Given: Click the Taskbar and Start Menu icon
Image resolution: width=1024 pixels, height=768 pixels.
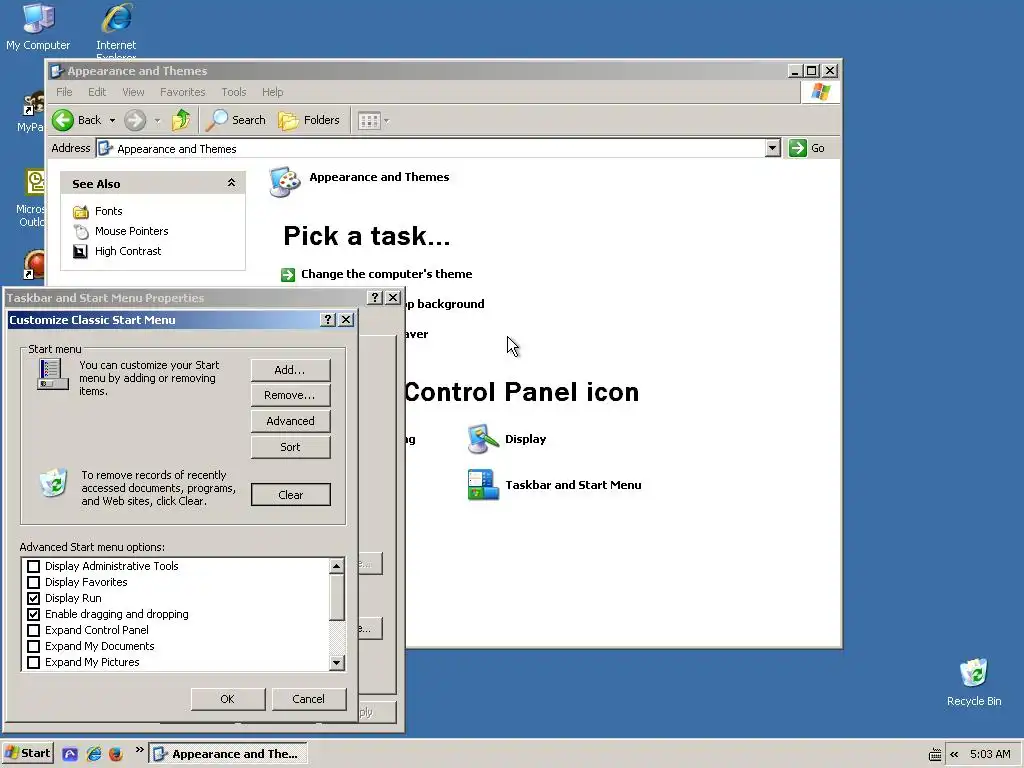Looking at the screenshot, I should 483,485.
